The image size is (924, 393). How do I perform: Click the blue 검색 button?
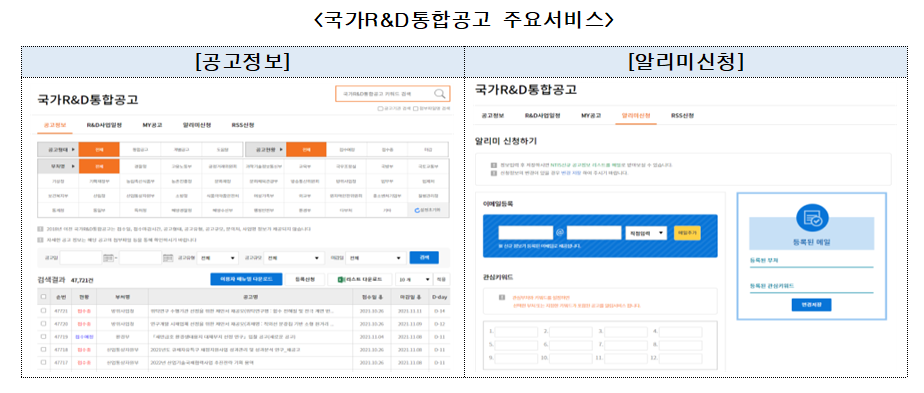424,257
